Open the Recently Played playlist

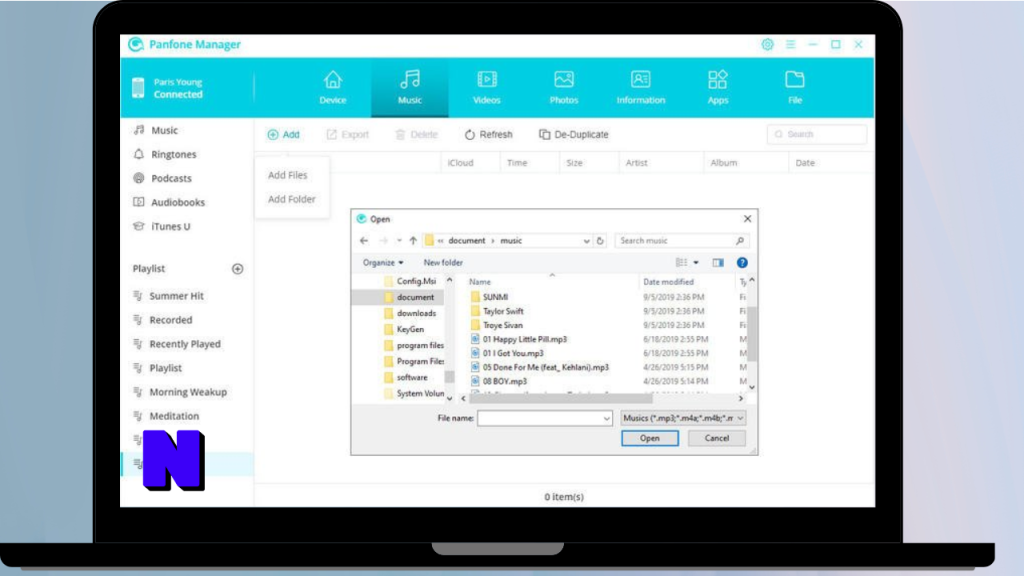point(187,344)
